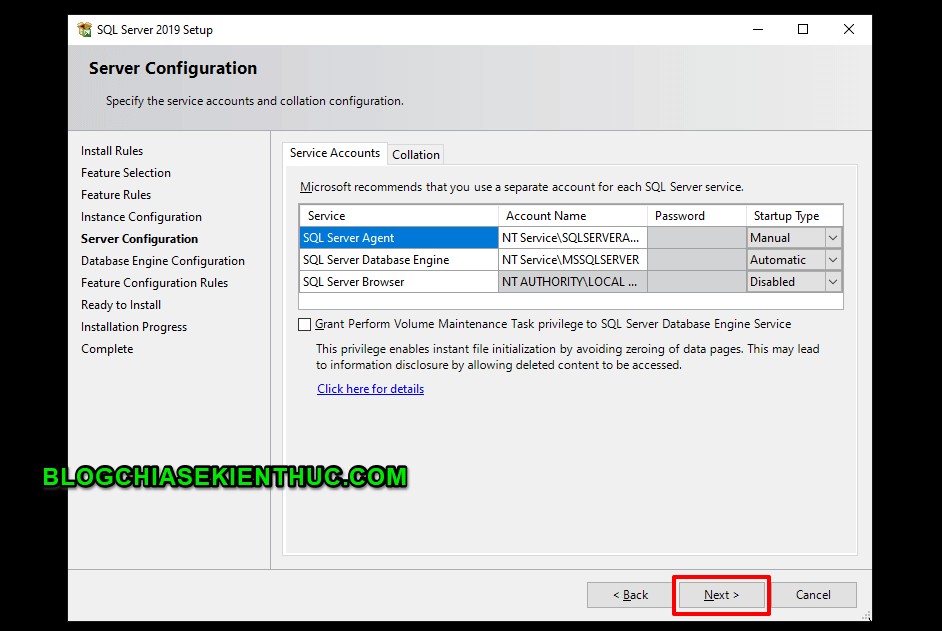Click the Cancel button

click(x=815, y=594)
